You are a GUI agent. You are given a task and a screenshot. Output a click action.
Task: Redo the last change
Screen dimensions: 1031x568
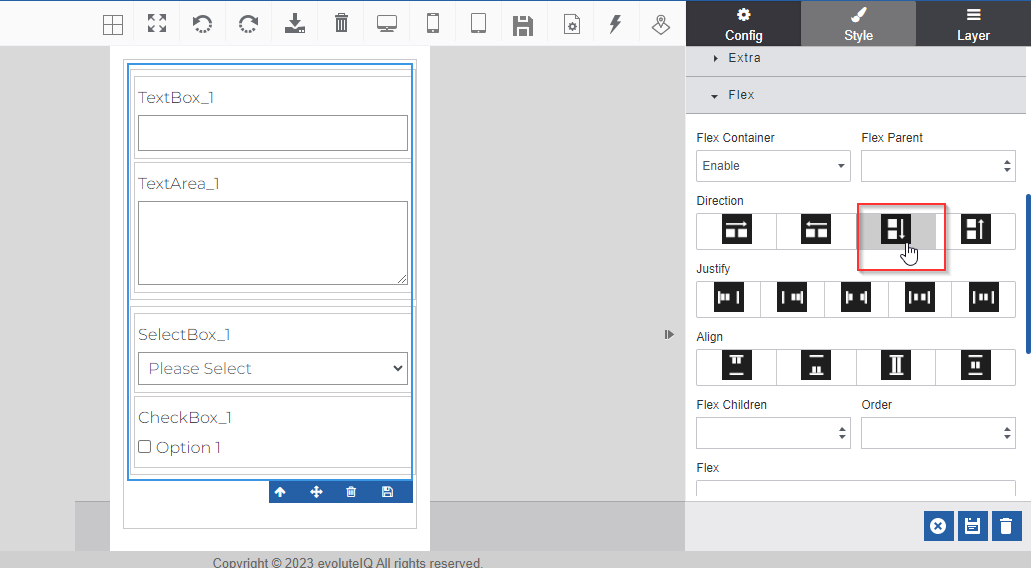(x=249, y=24)
